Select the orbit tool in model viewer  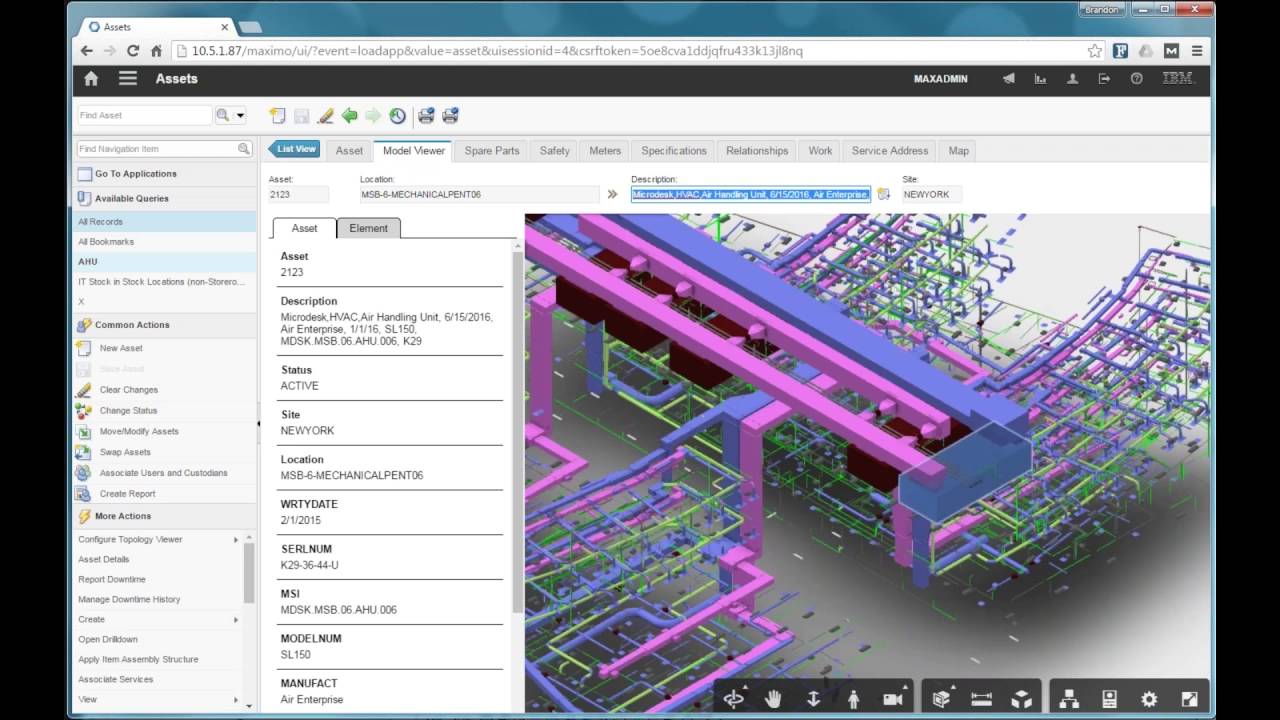734,699
